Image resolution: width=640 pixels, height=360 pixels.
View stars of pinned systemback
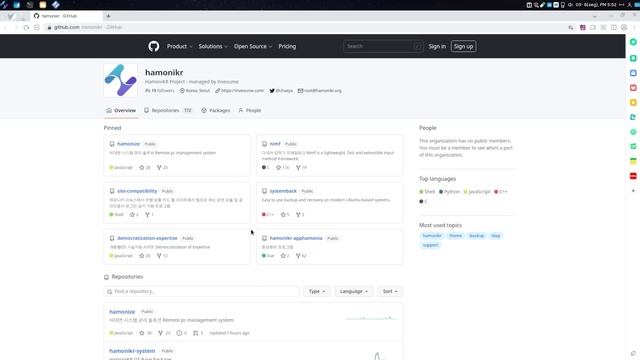tap(285, 214)
